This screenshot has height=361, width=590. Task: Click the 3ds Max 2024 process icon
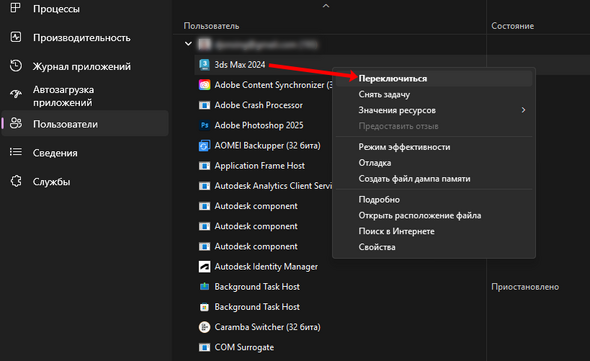204,65
